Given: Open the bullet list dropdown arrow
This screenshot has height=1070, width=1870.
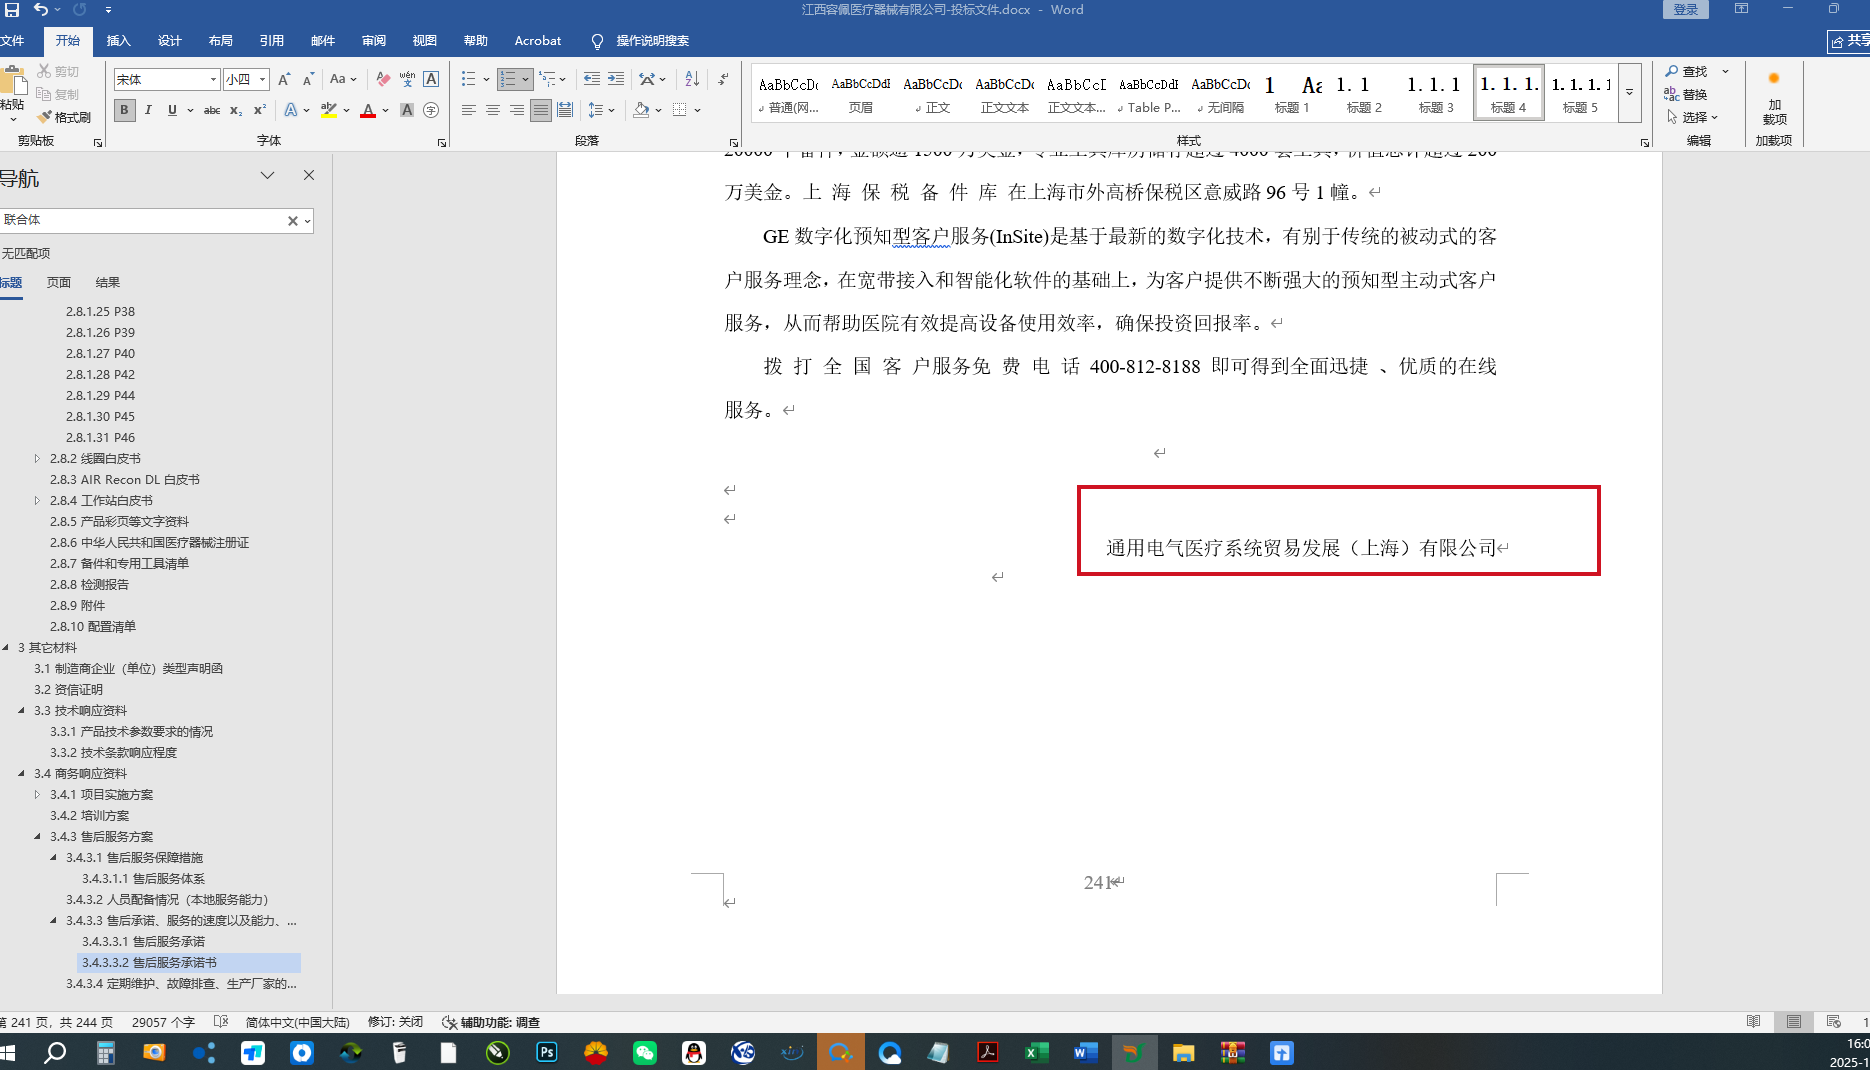Looking at the screenshot, I should click(486, 79).
